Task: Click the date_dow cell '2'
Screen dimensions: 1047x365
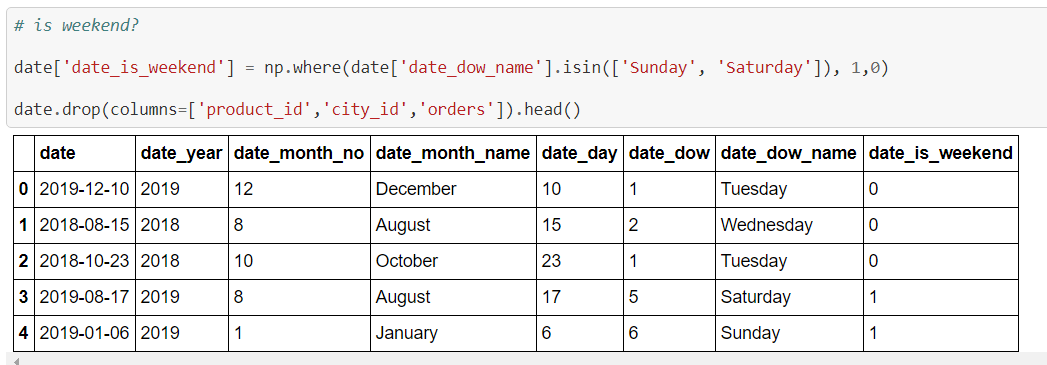Action: 669,226
